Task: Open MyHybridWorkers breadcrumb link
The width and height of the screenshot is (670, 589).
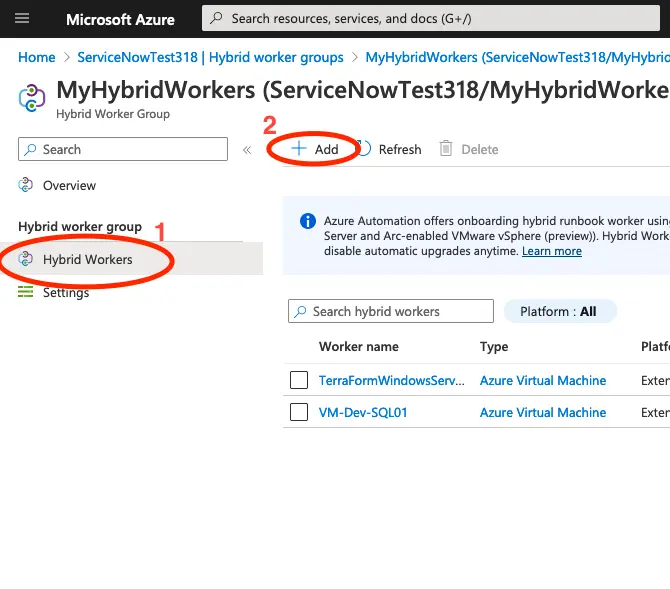Action: [517, 57]
